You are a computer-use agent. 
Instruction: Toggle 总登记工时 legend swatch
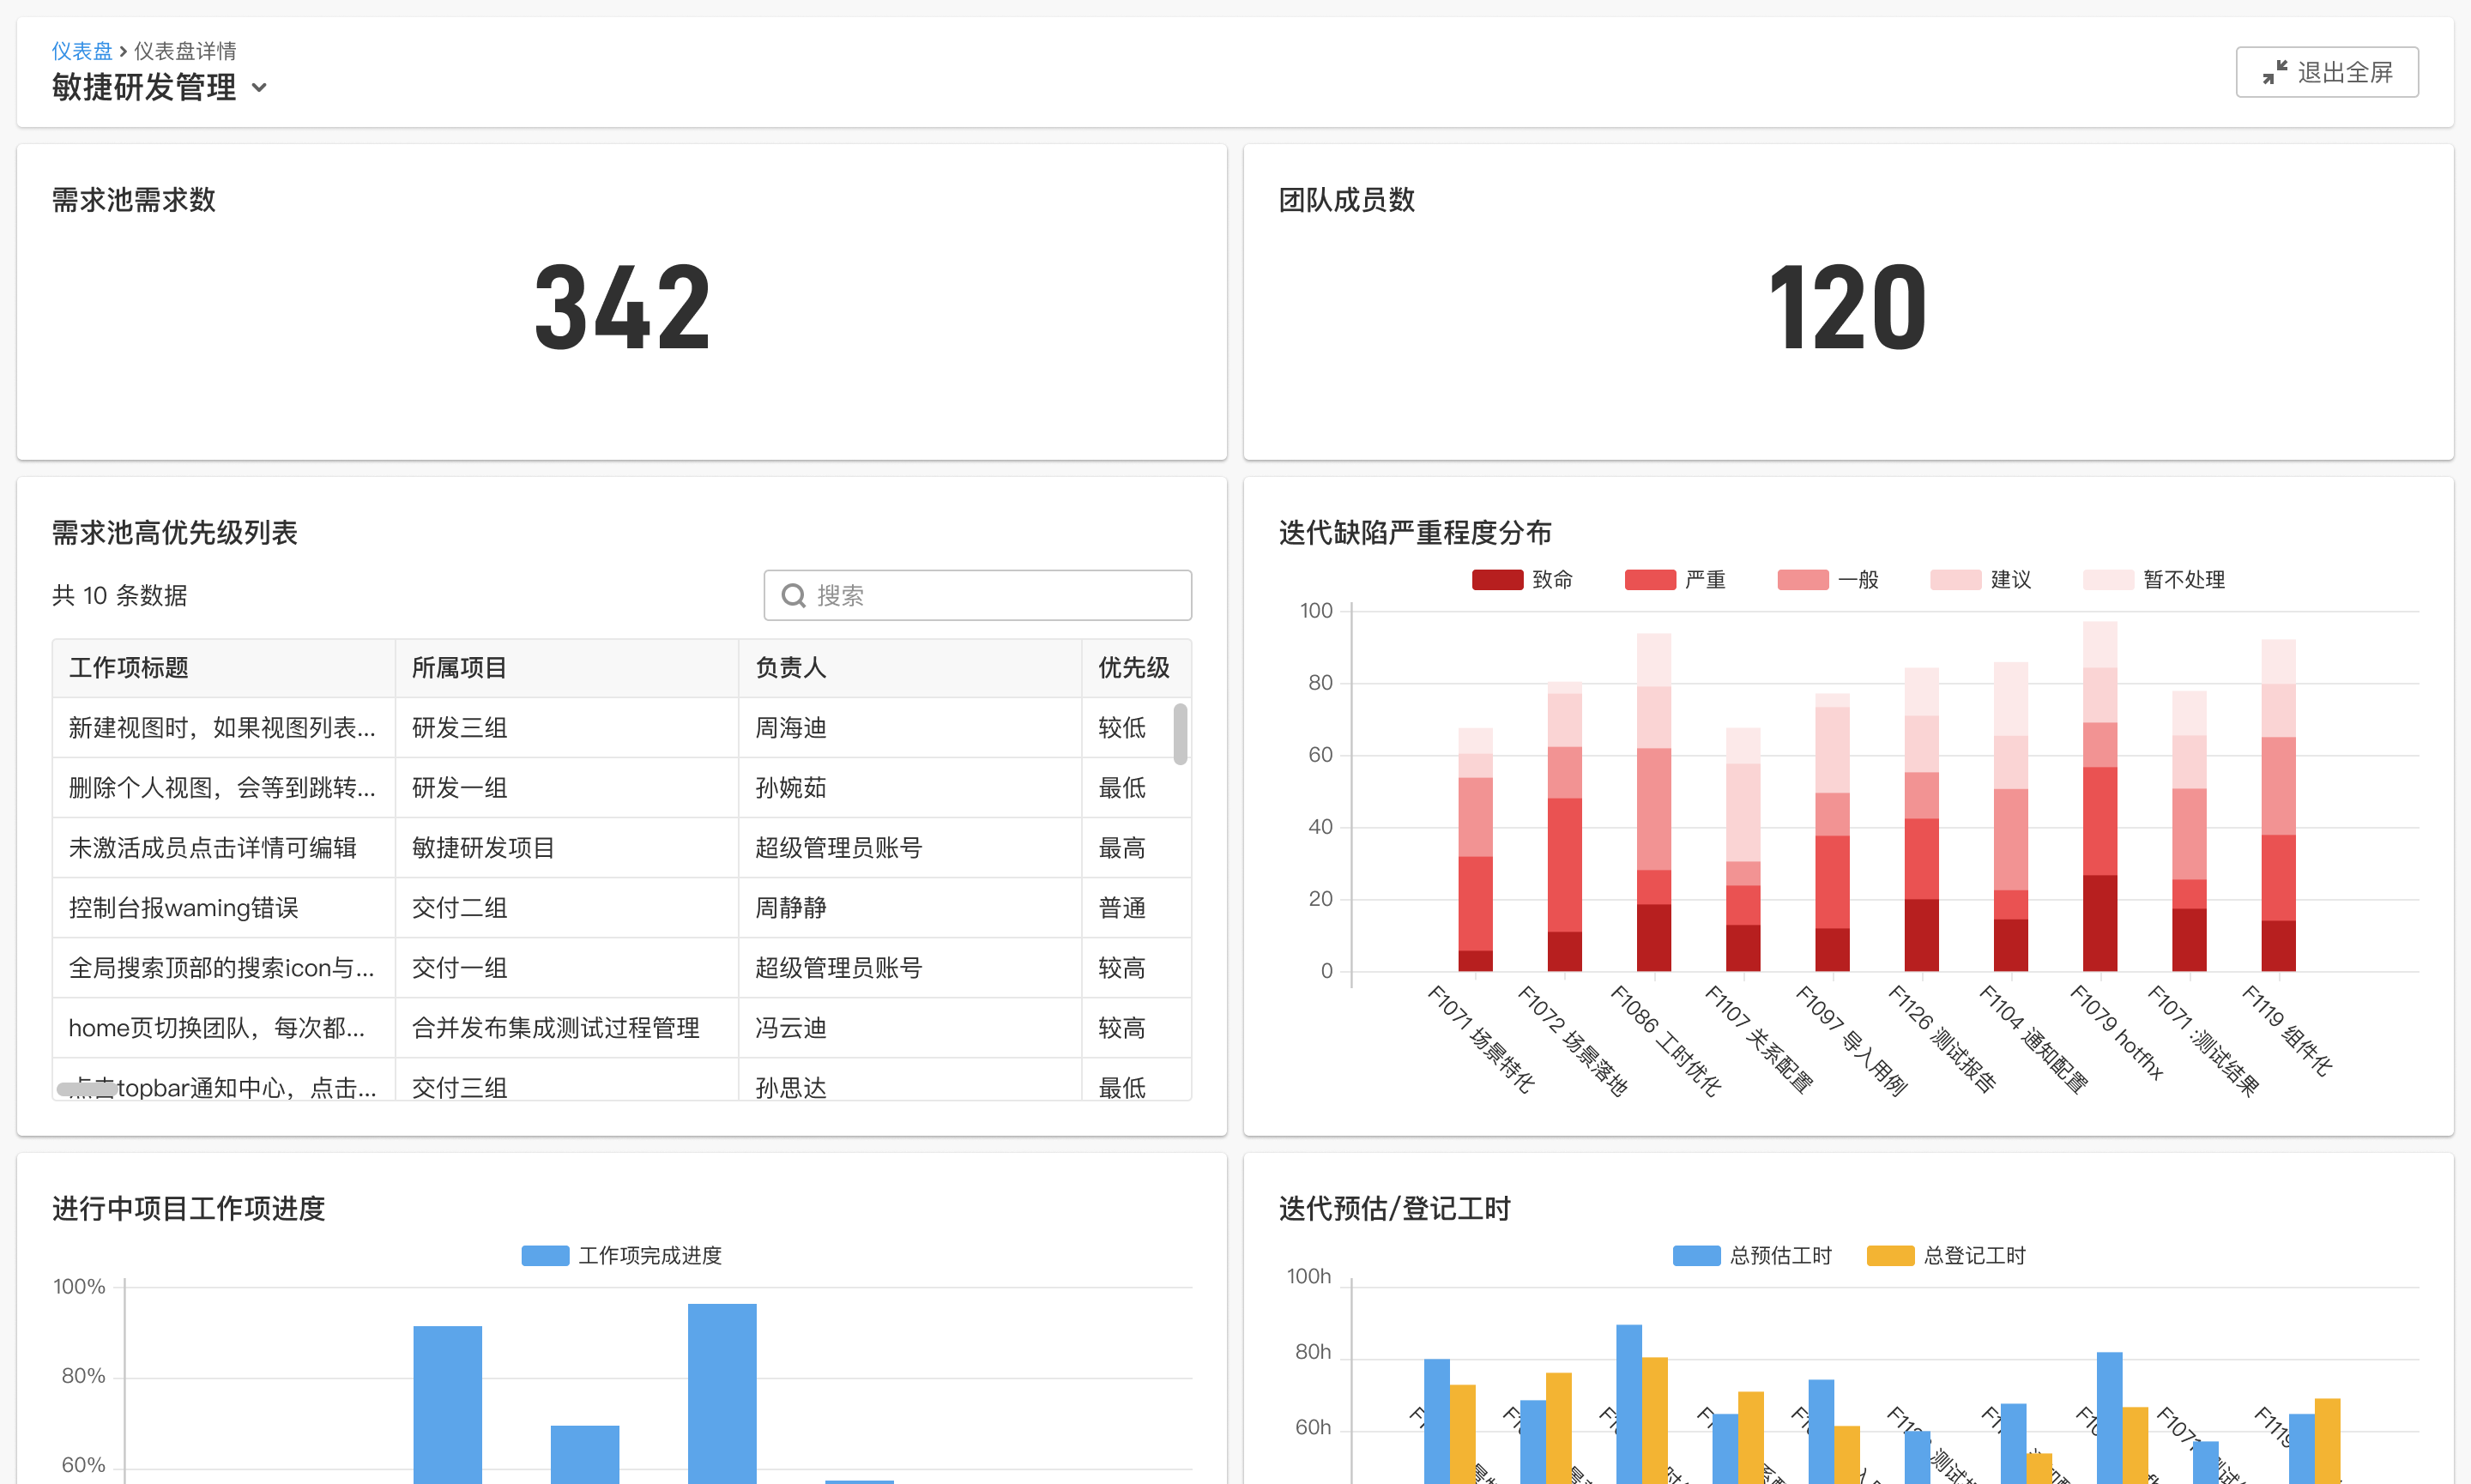[x=1890, y=1256]
